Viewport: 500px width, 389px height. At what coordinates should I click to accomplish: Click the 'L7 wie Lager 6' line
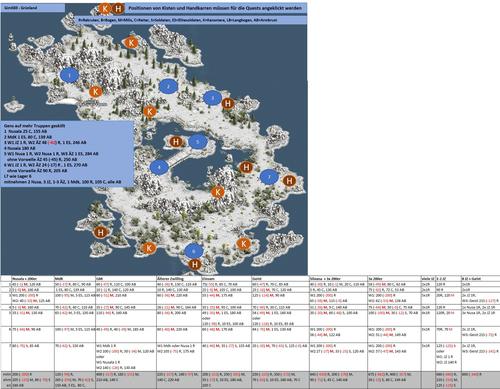click(x=18, y=176)
